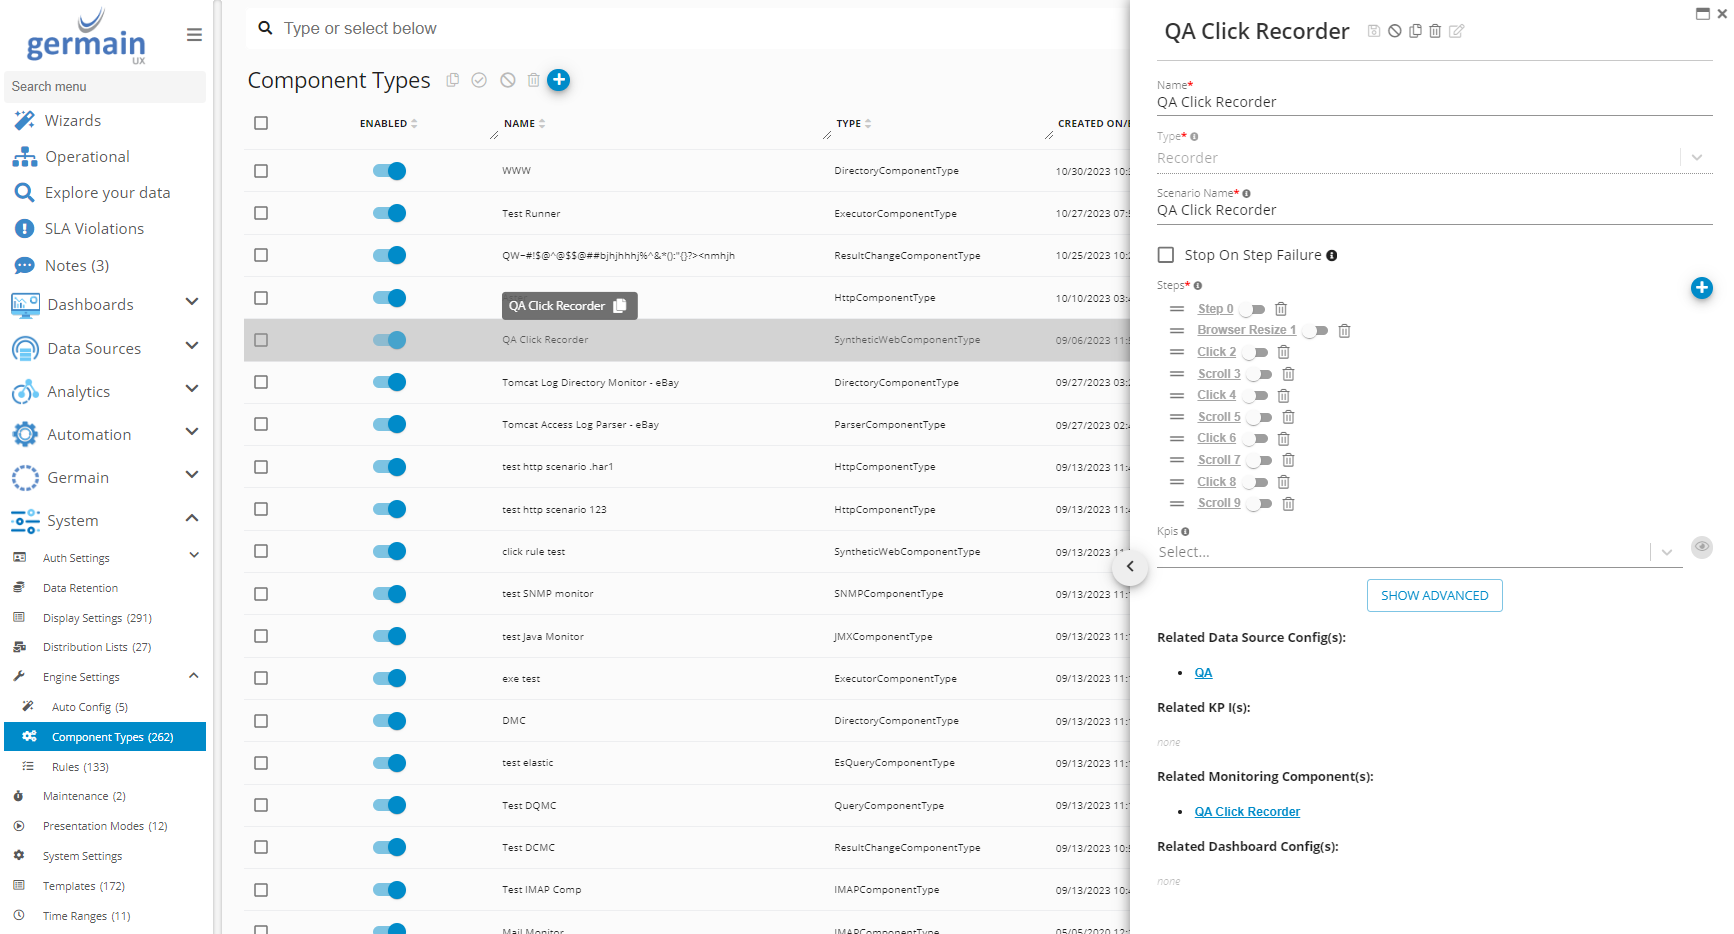Toggle the enabled switch for Test Runner

click(389, 213)
